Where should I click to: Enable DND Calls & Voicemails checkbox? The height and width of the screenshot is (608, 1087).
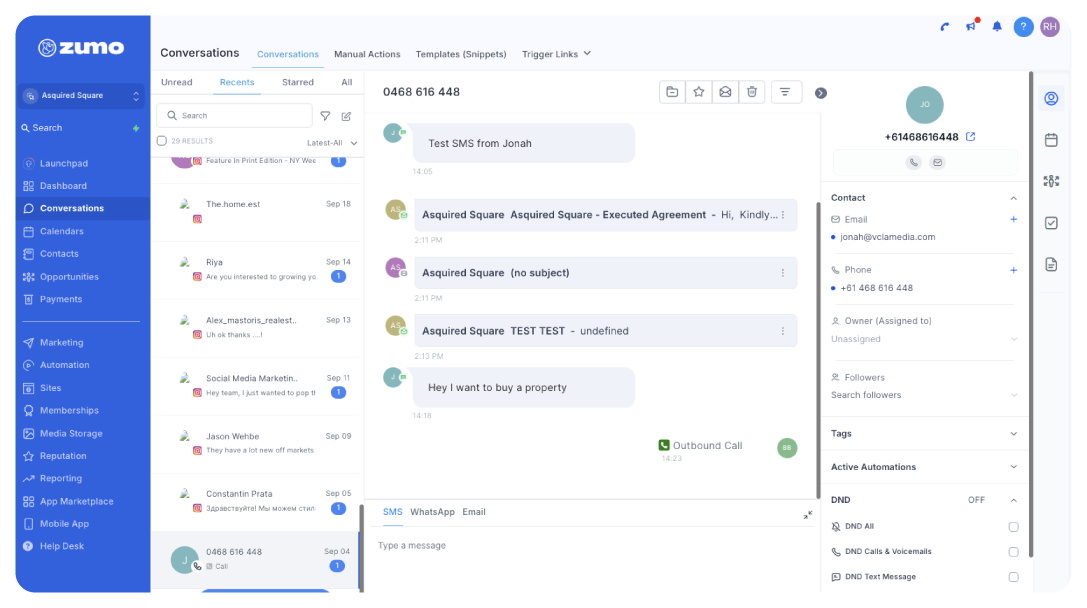(1014, 552)
